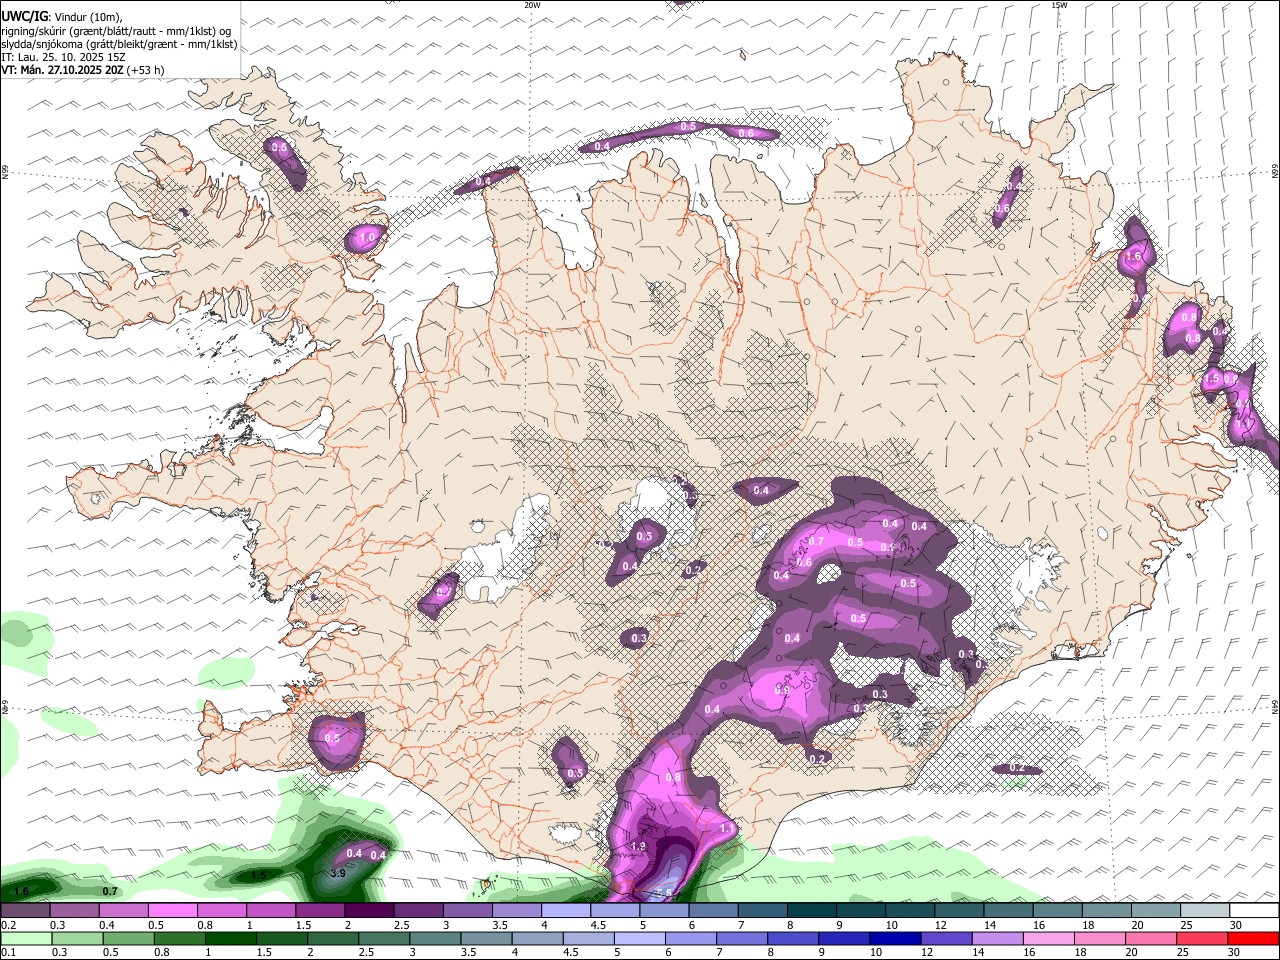Click the lower legend swatch labeled 4
Screen dimensions: 1280x960
click(x=537, y=939)
